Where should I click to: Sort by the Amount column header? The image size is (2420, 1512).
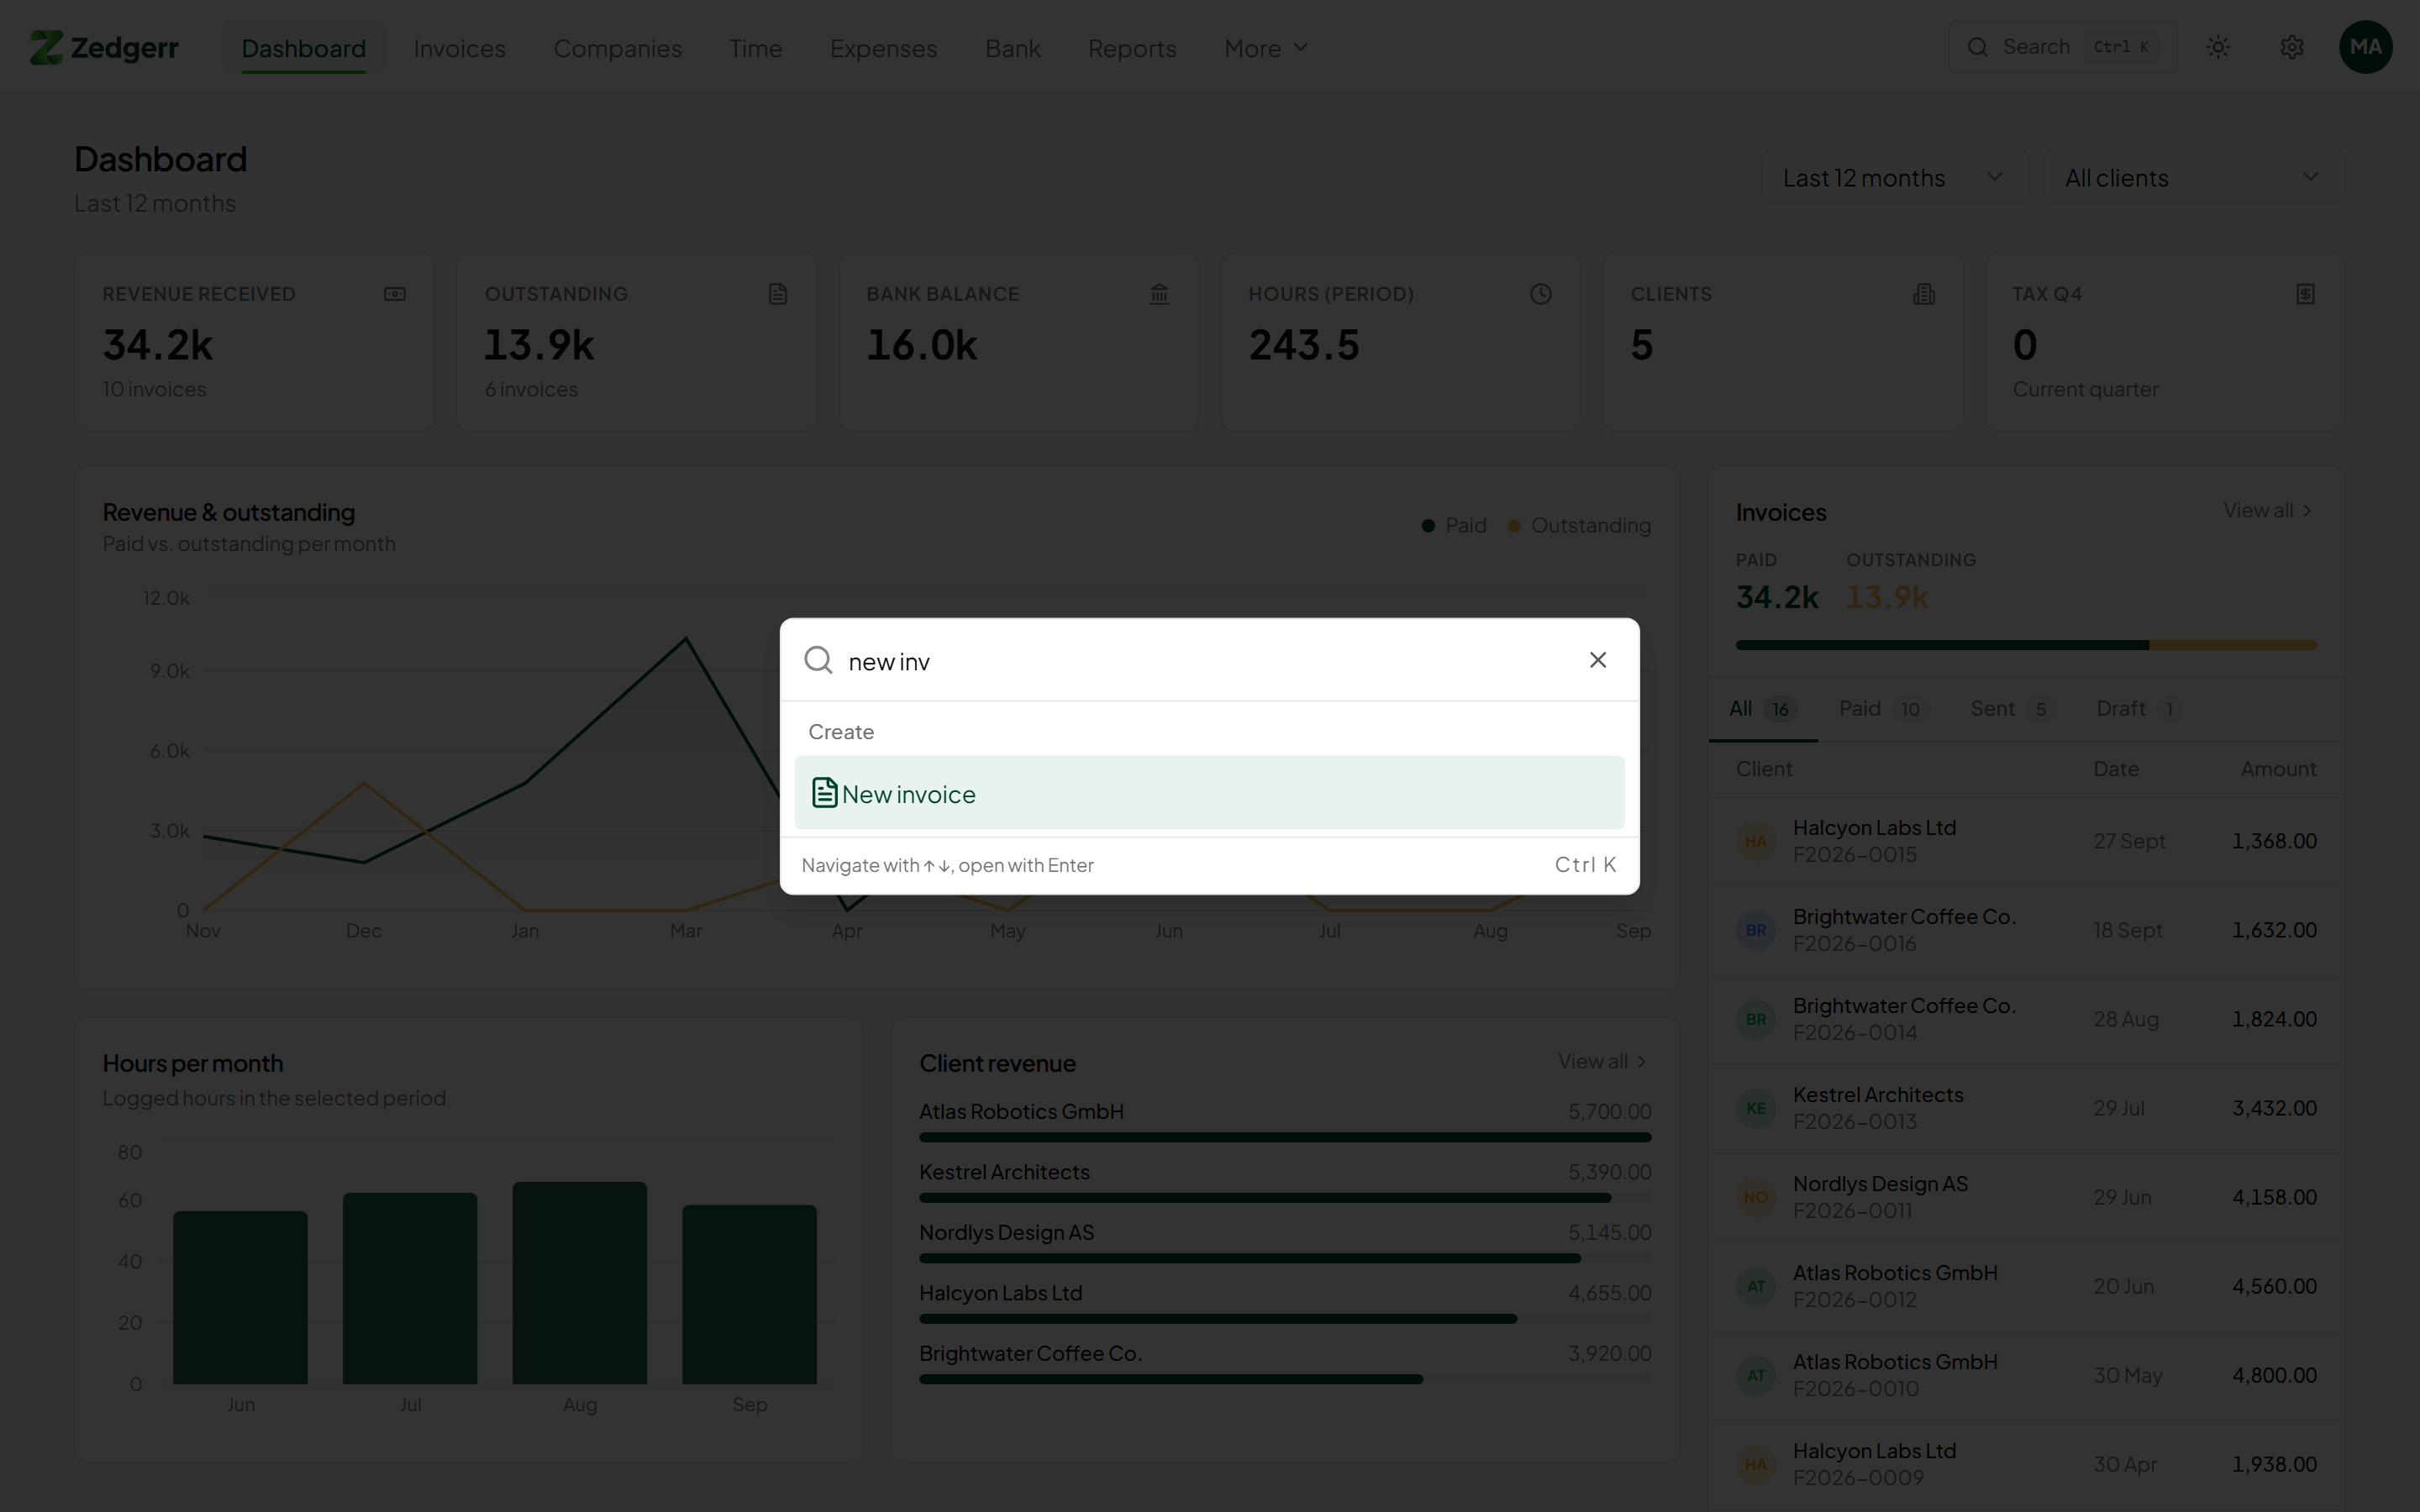coord(2278,769)
